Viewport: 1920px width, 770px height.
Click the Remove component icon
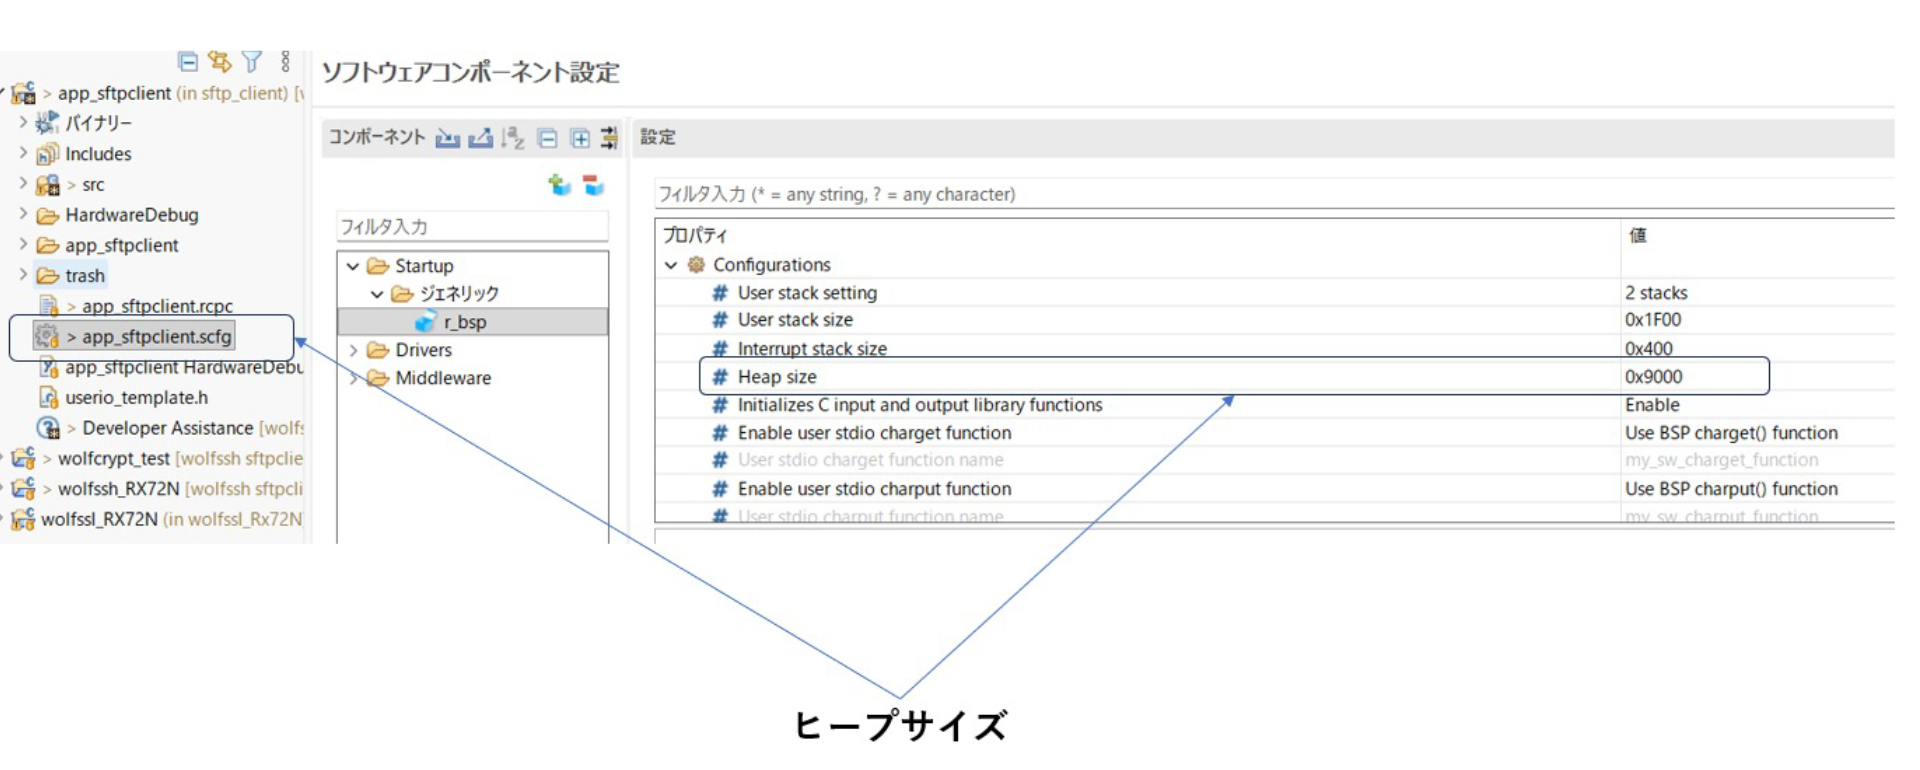coord(593,185)
